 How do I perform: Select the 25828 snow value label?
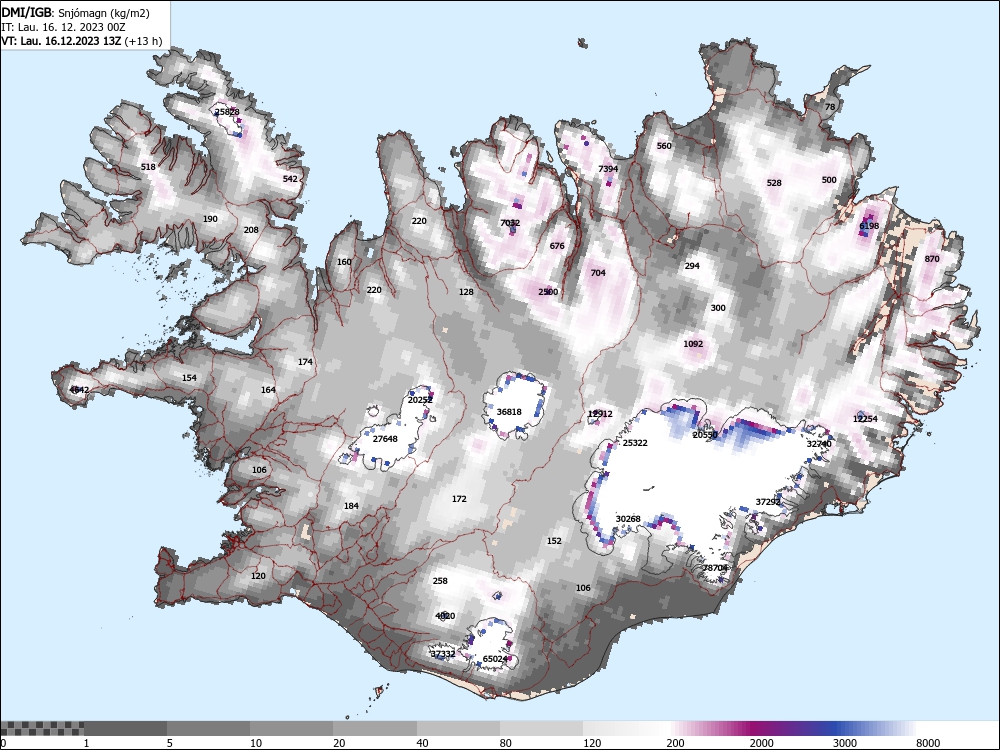click(x=227, y=112)
